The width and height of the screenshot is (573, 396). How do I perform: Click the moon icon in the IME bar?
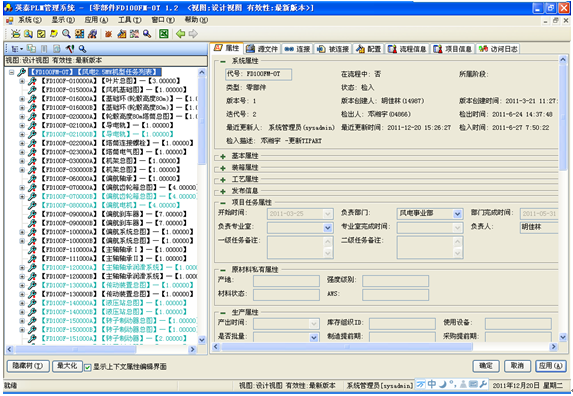click(443, 384)
